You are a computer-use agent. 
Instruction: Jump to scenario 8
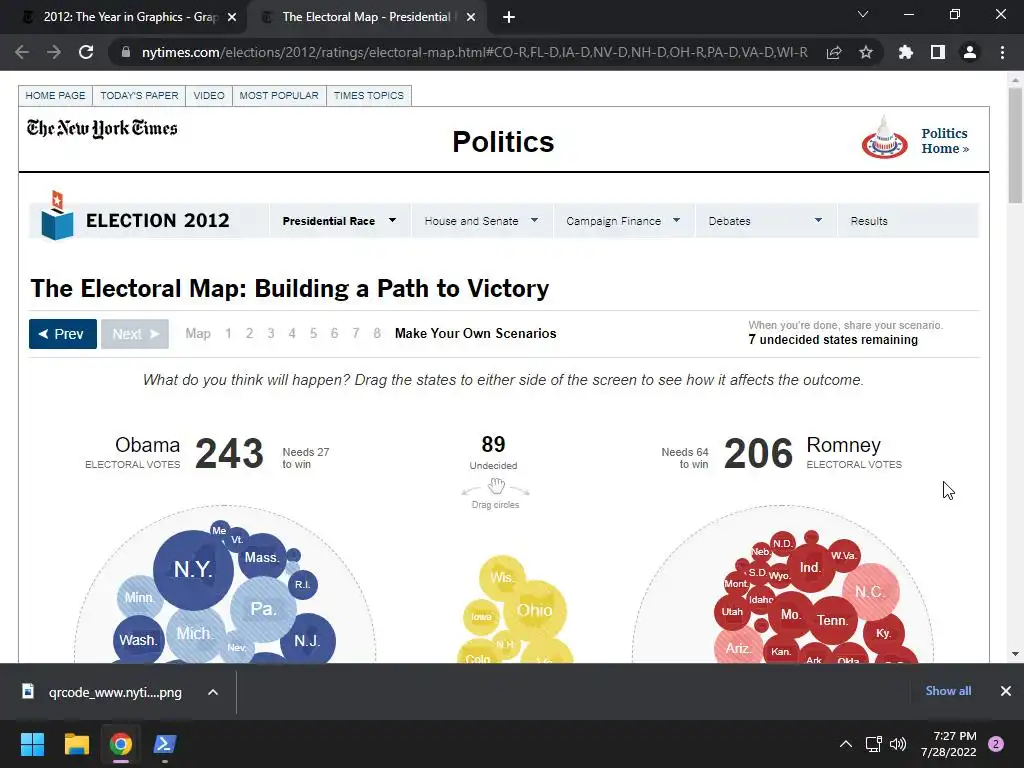tap(377, 334)
